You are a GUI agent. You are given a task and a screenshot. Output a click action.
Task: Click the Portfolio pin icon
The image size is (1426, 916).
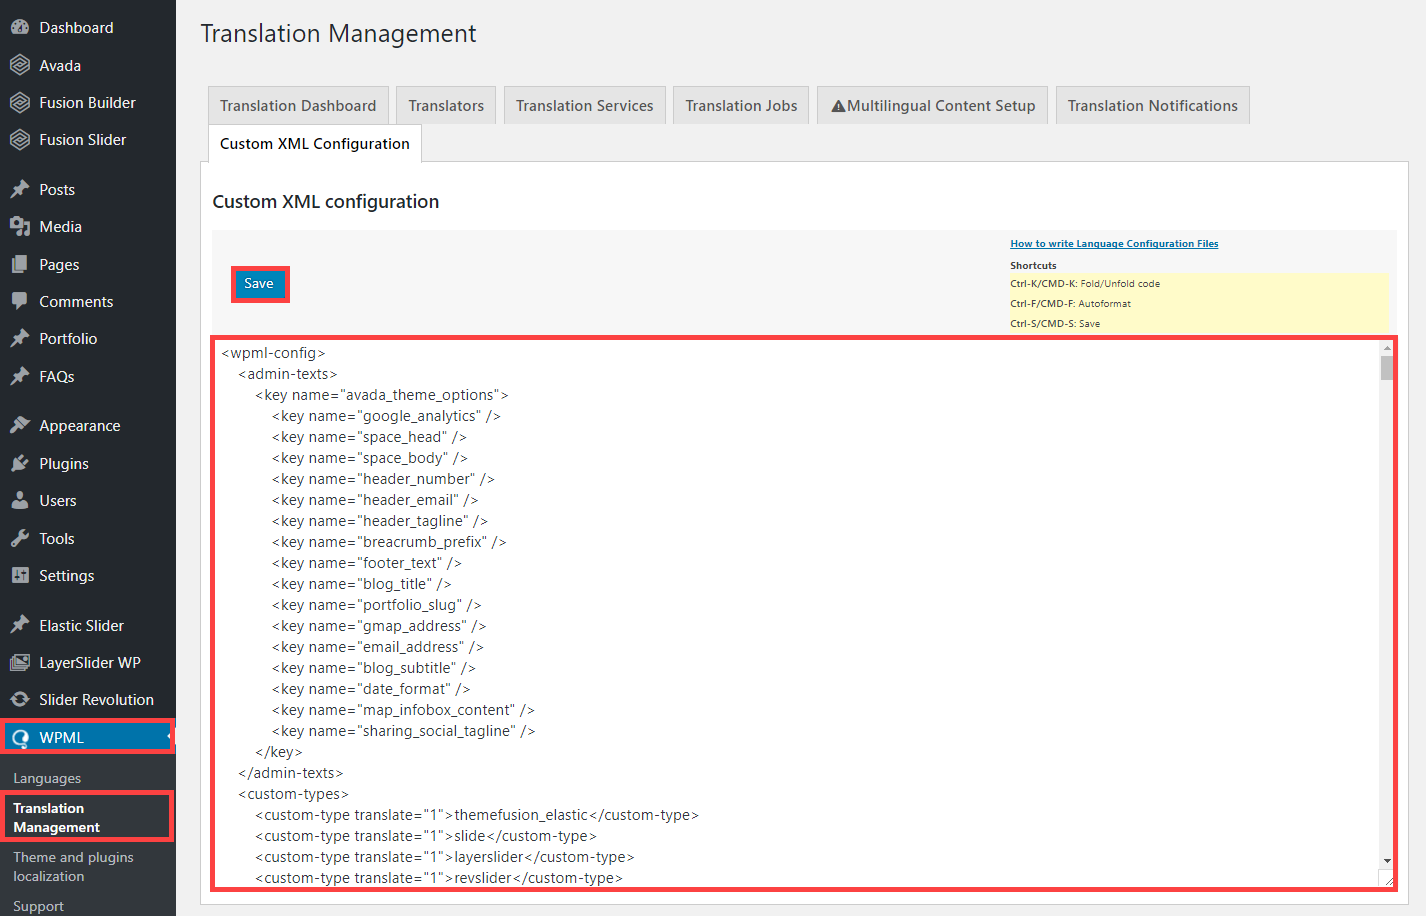point(20,338)
